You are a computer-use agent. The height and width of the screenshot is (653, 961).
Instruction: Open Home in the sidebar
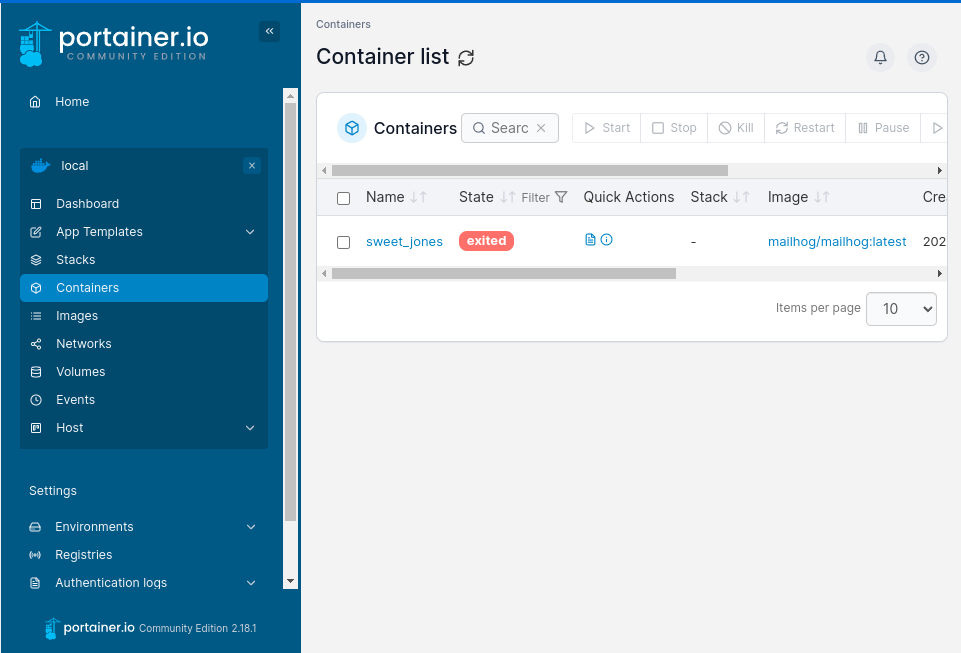(72, 102)
